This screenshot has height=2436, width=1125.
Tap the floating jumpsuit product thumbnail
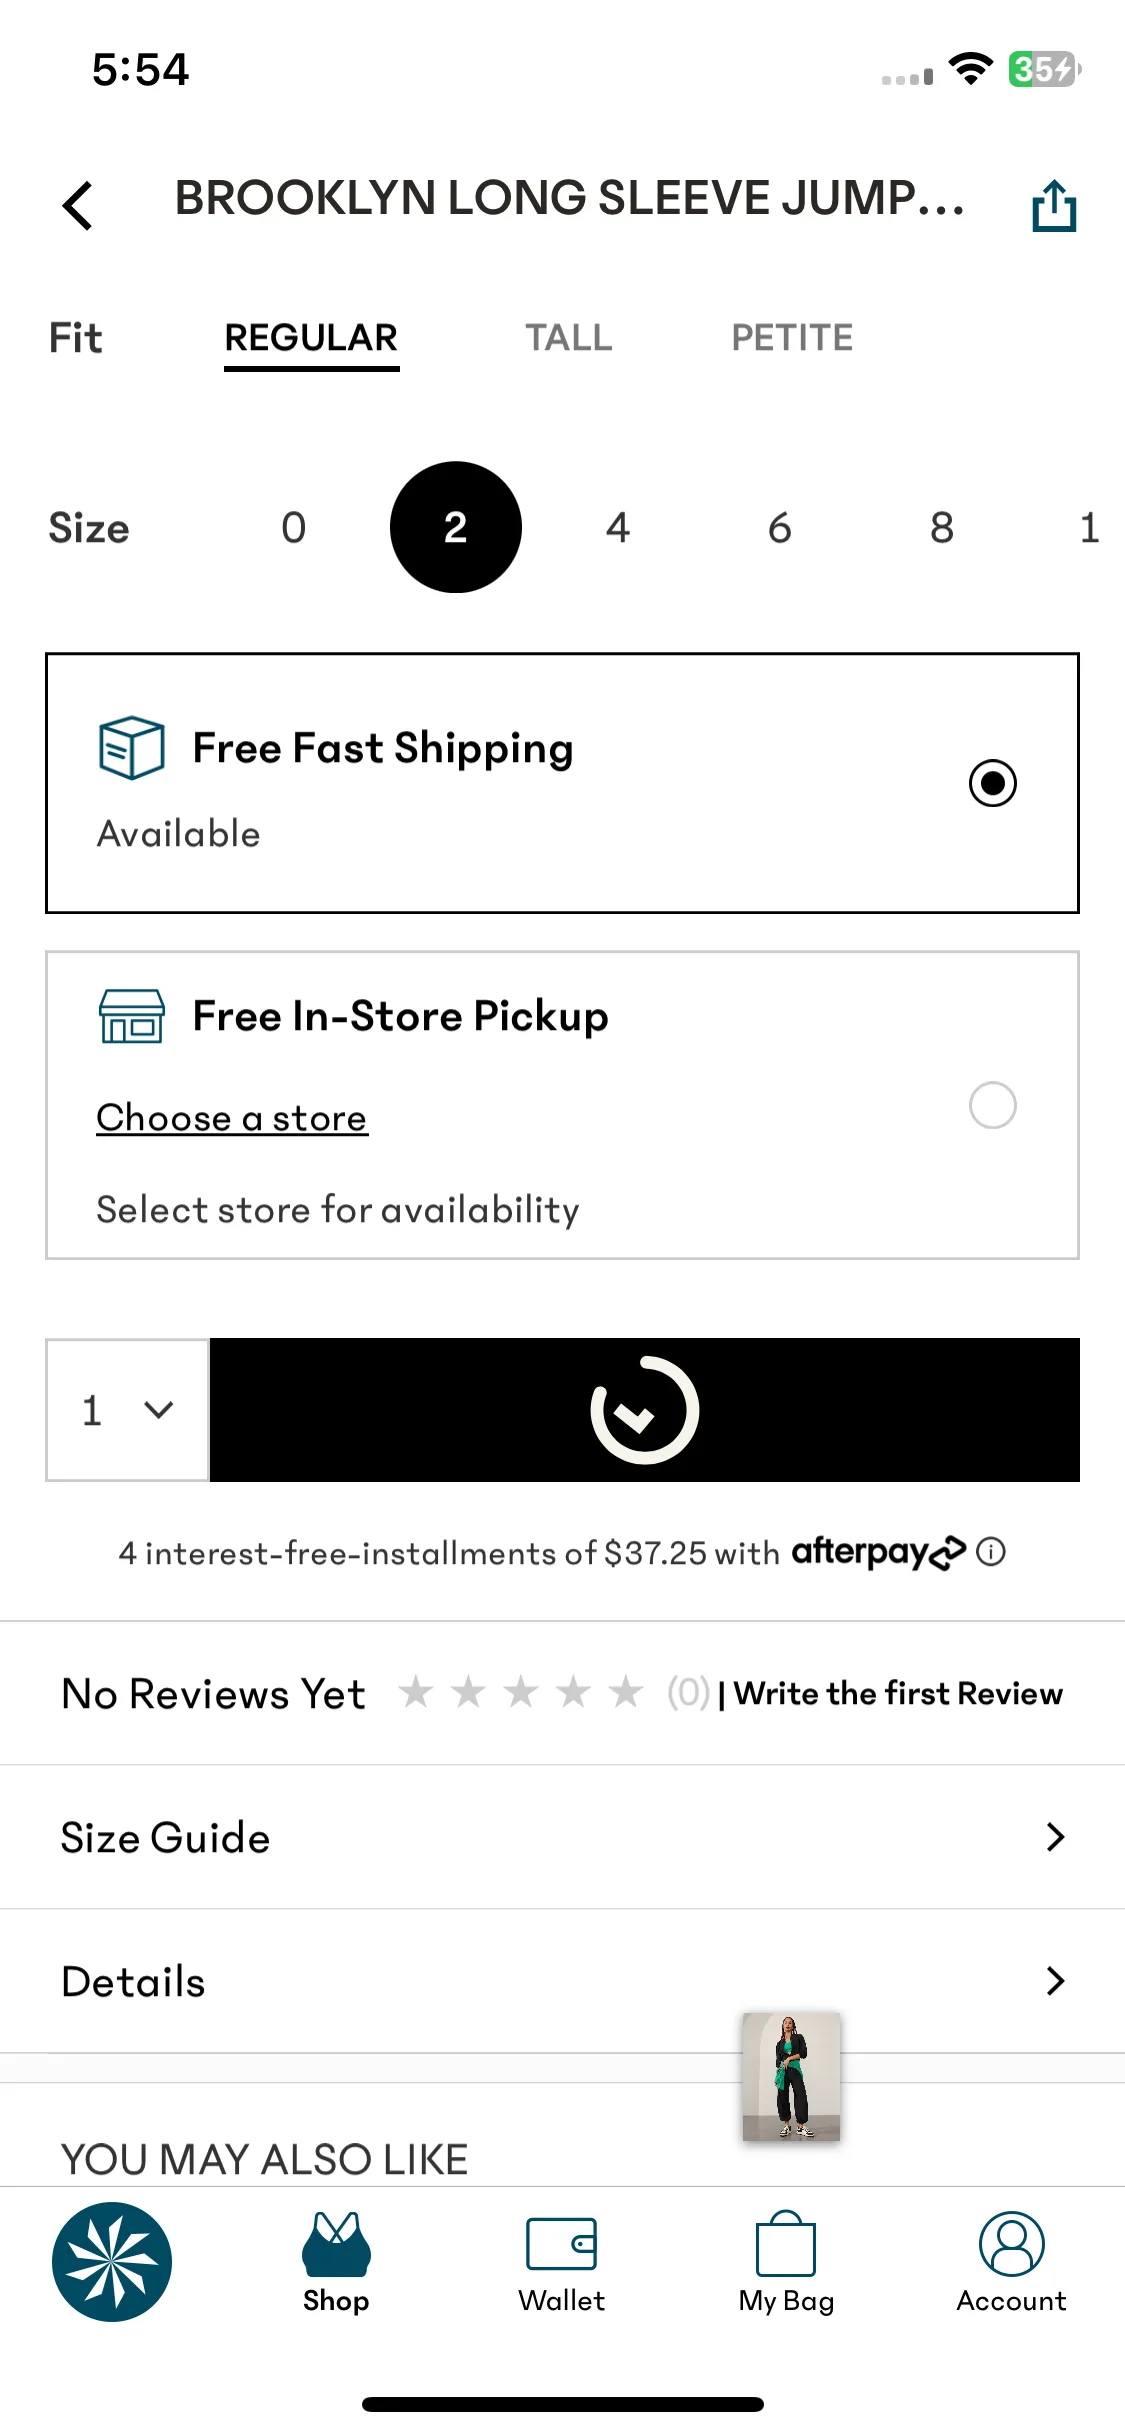coord(791,2076)
